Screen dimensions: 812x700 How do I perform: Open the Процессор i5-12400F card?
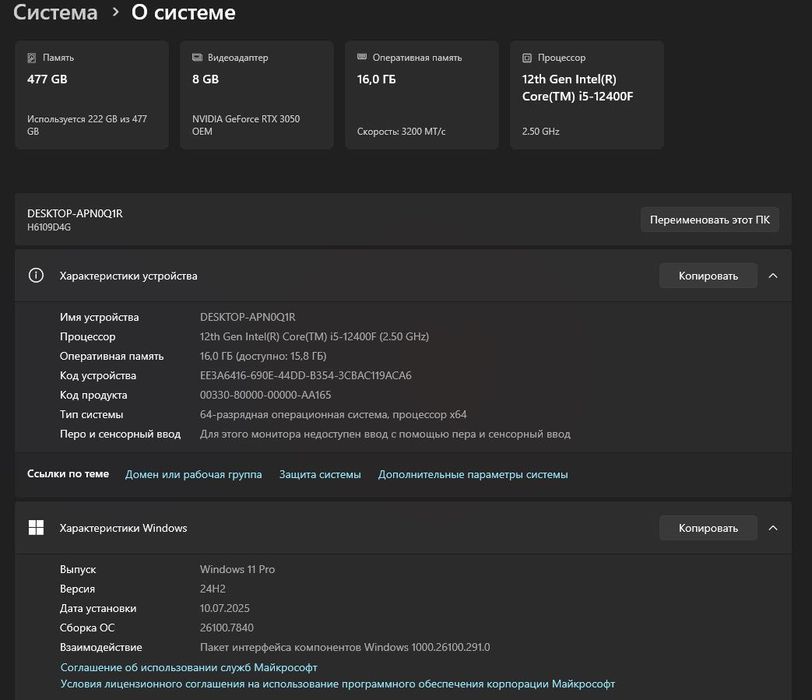pyautogui.click(x=587, y=95)
